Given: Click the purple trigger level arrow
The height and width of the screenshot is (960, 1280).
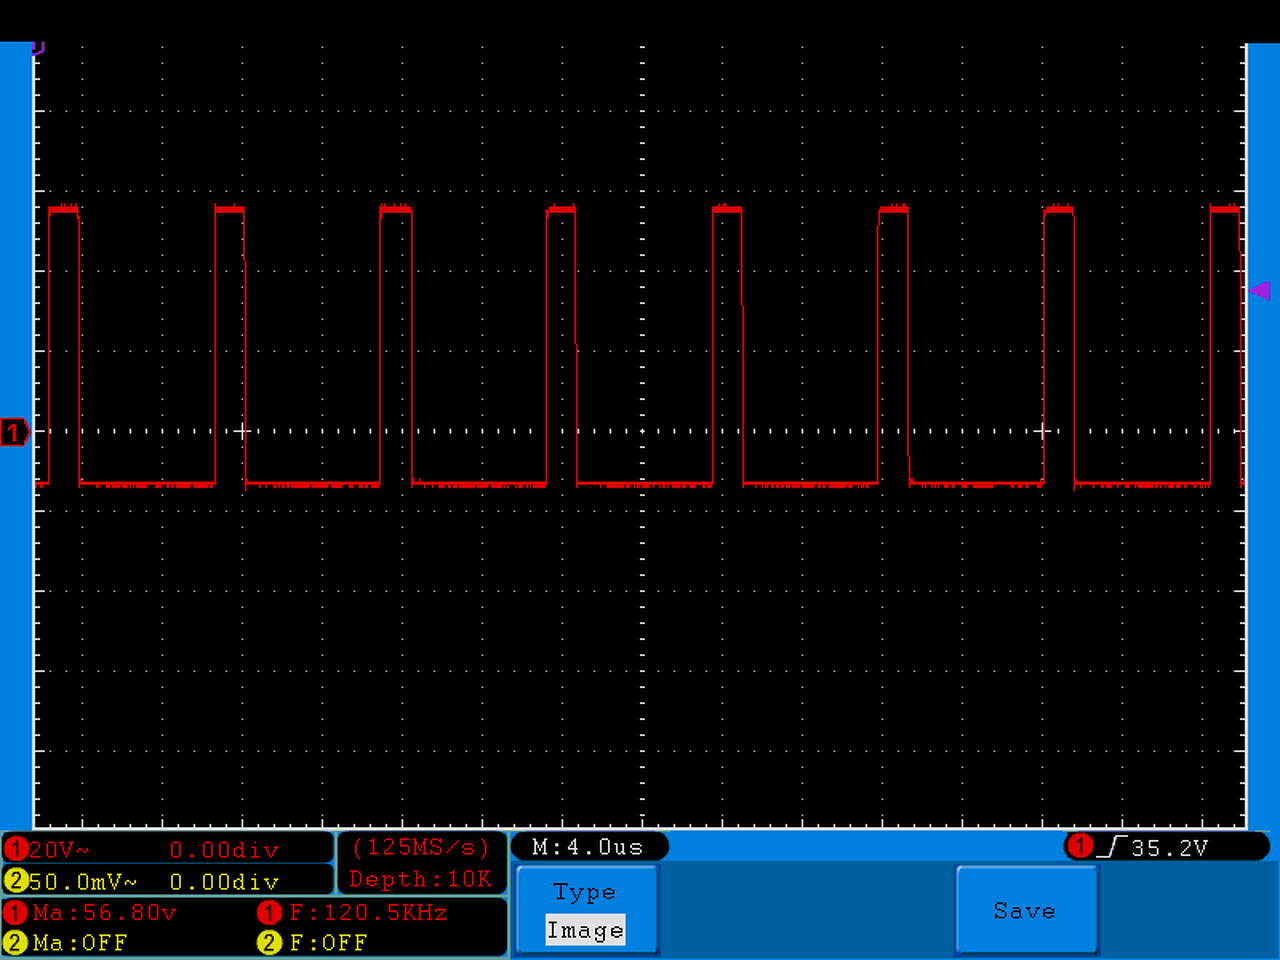Looking at the screenshot, I should (1260, 290).
